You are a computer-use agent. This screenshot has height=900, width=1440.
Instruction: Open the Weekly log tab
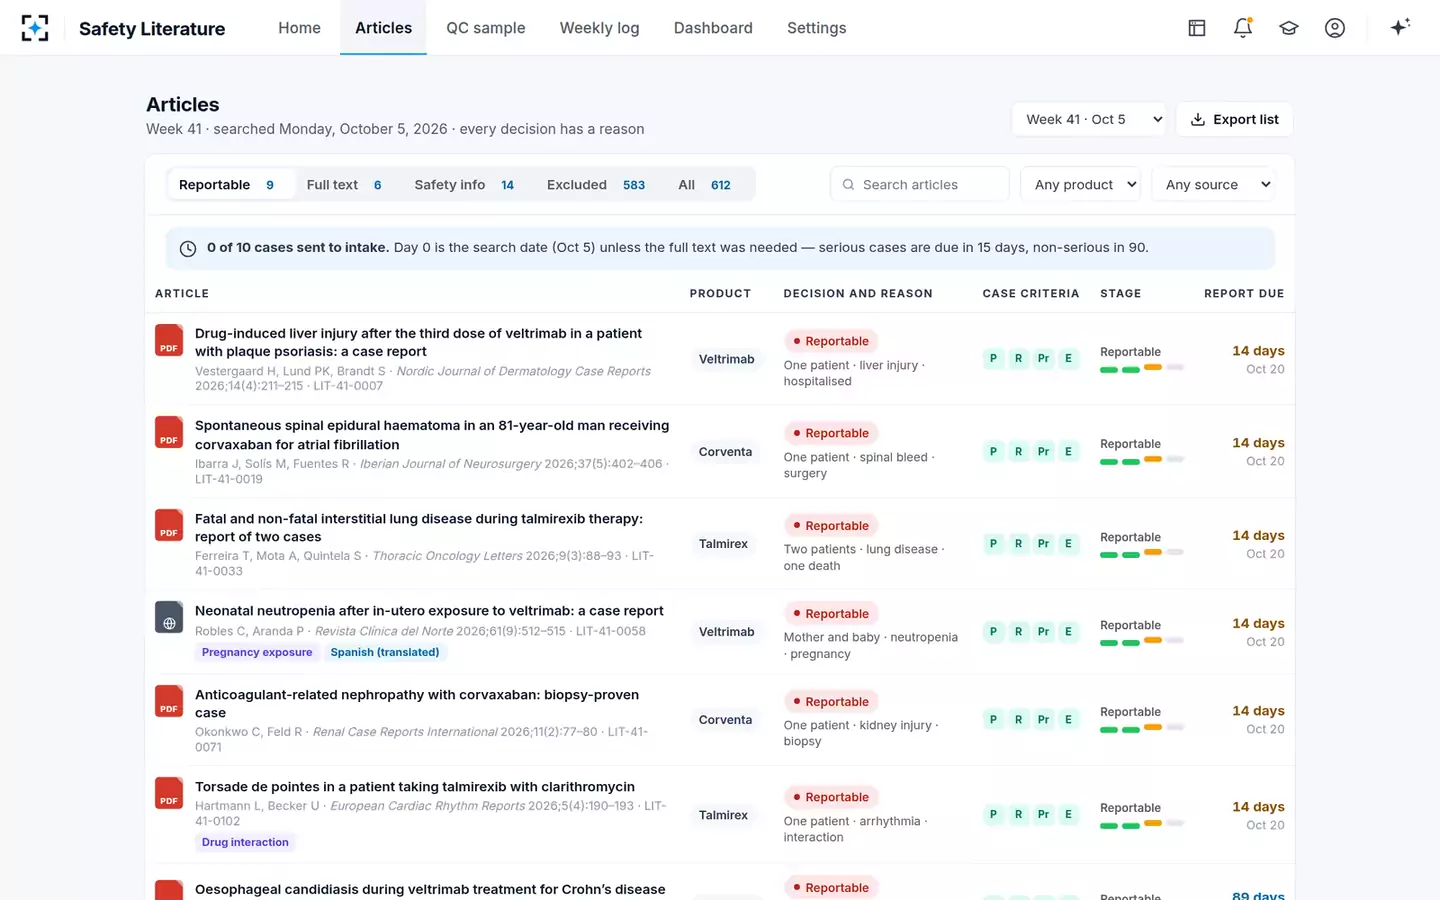pyautogui.click(x=599, y=28)
